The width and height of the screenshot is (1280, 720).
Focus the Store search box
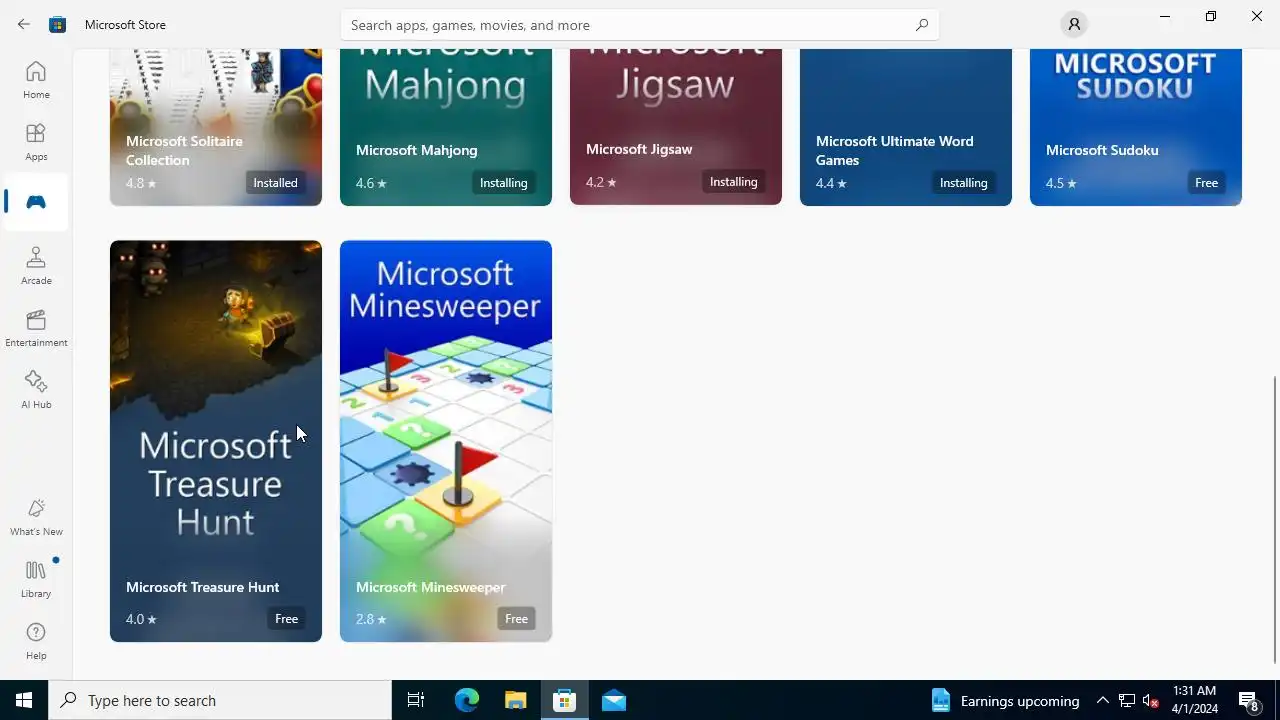point(640,25)
